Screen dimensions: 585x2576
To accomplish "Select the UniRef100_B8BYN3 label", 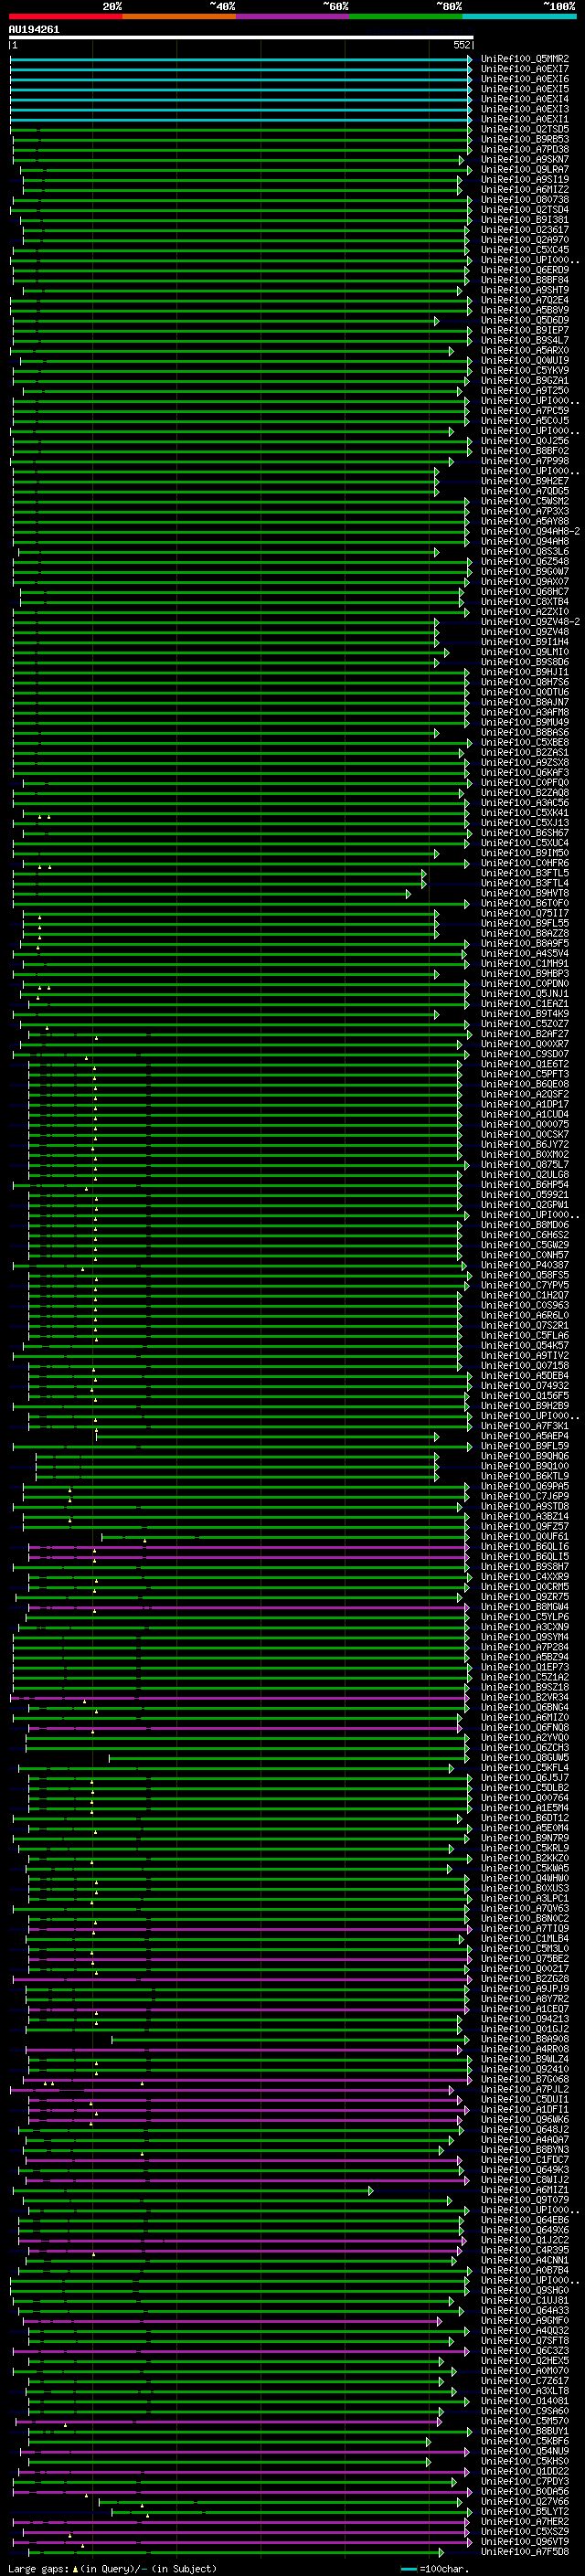I will pos(525,2150).
